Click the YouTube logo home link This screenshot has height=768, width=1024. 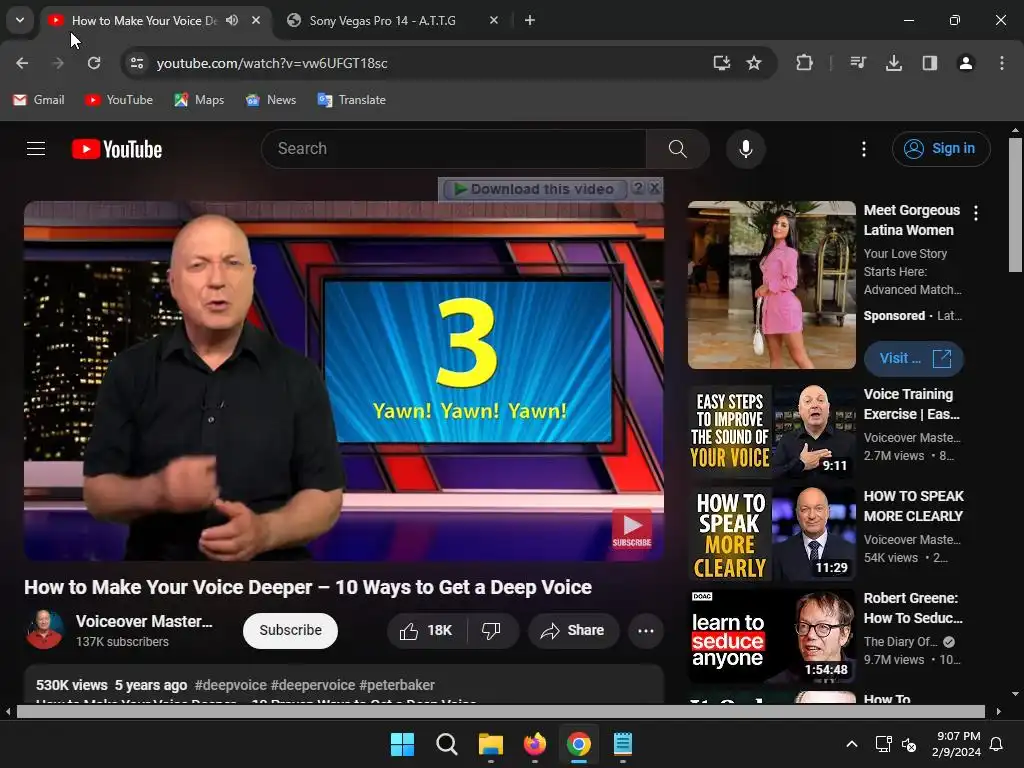coord(117,150)
